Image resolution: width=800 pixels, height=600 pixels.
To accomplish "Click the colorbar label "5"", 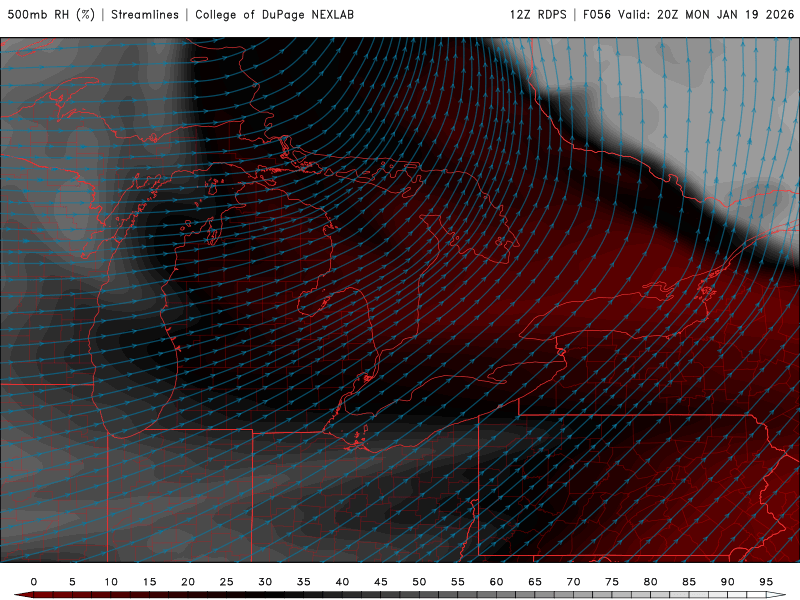I will coord(72,582).
